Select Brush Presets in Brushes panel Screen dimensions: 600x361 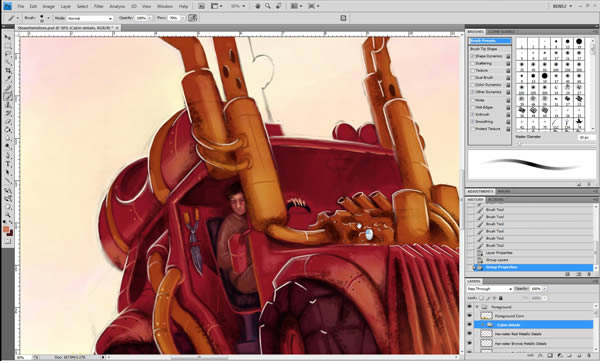pos(490,41)
